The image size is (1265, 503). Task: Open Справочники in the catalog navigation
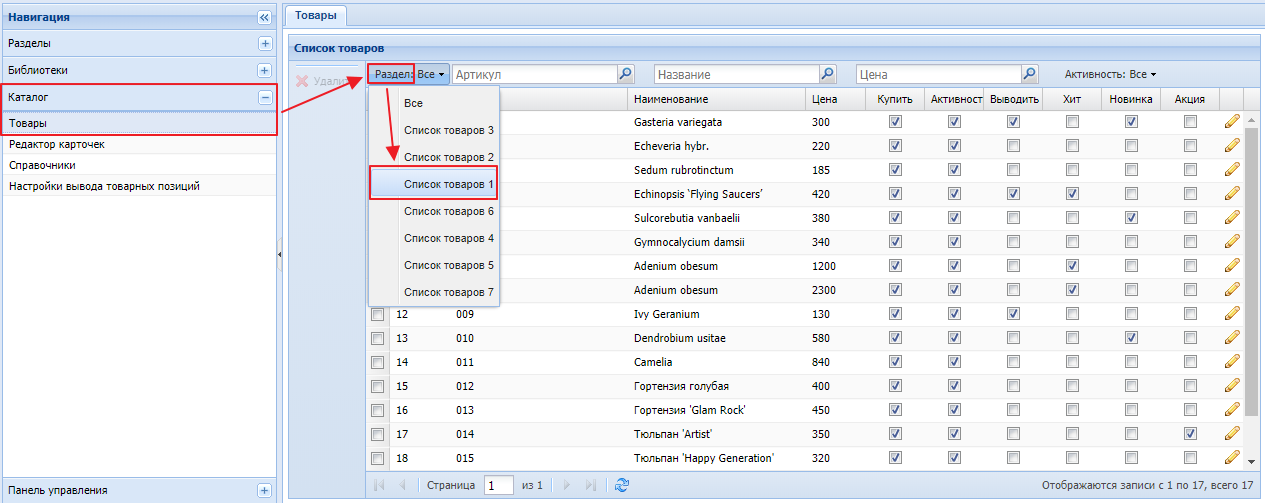(x=43, y=165)
